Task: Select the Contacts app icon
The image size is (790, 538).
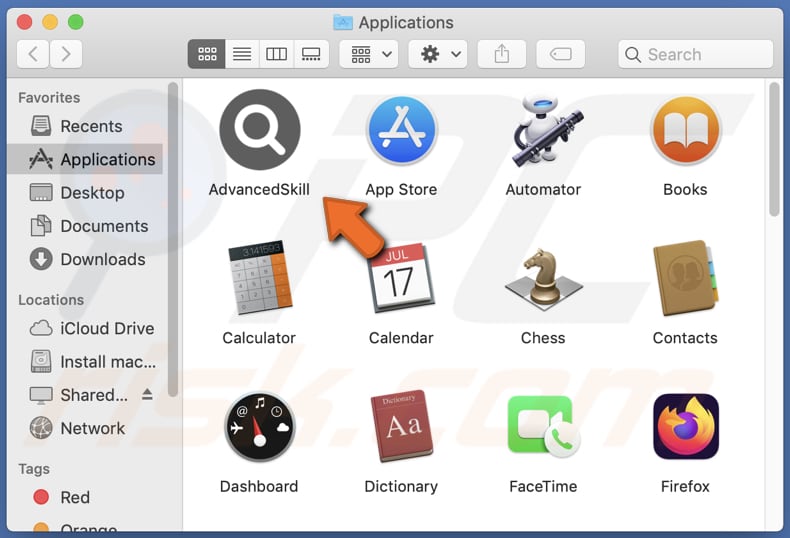Action: click(x=685, y=278)
